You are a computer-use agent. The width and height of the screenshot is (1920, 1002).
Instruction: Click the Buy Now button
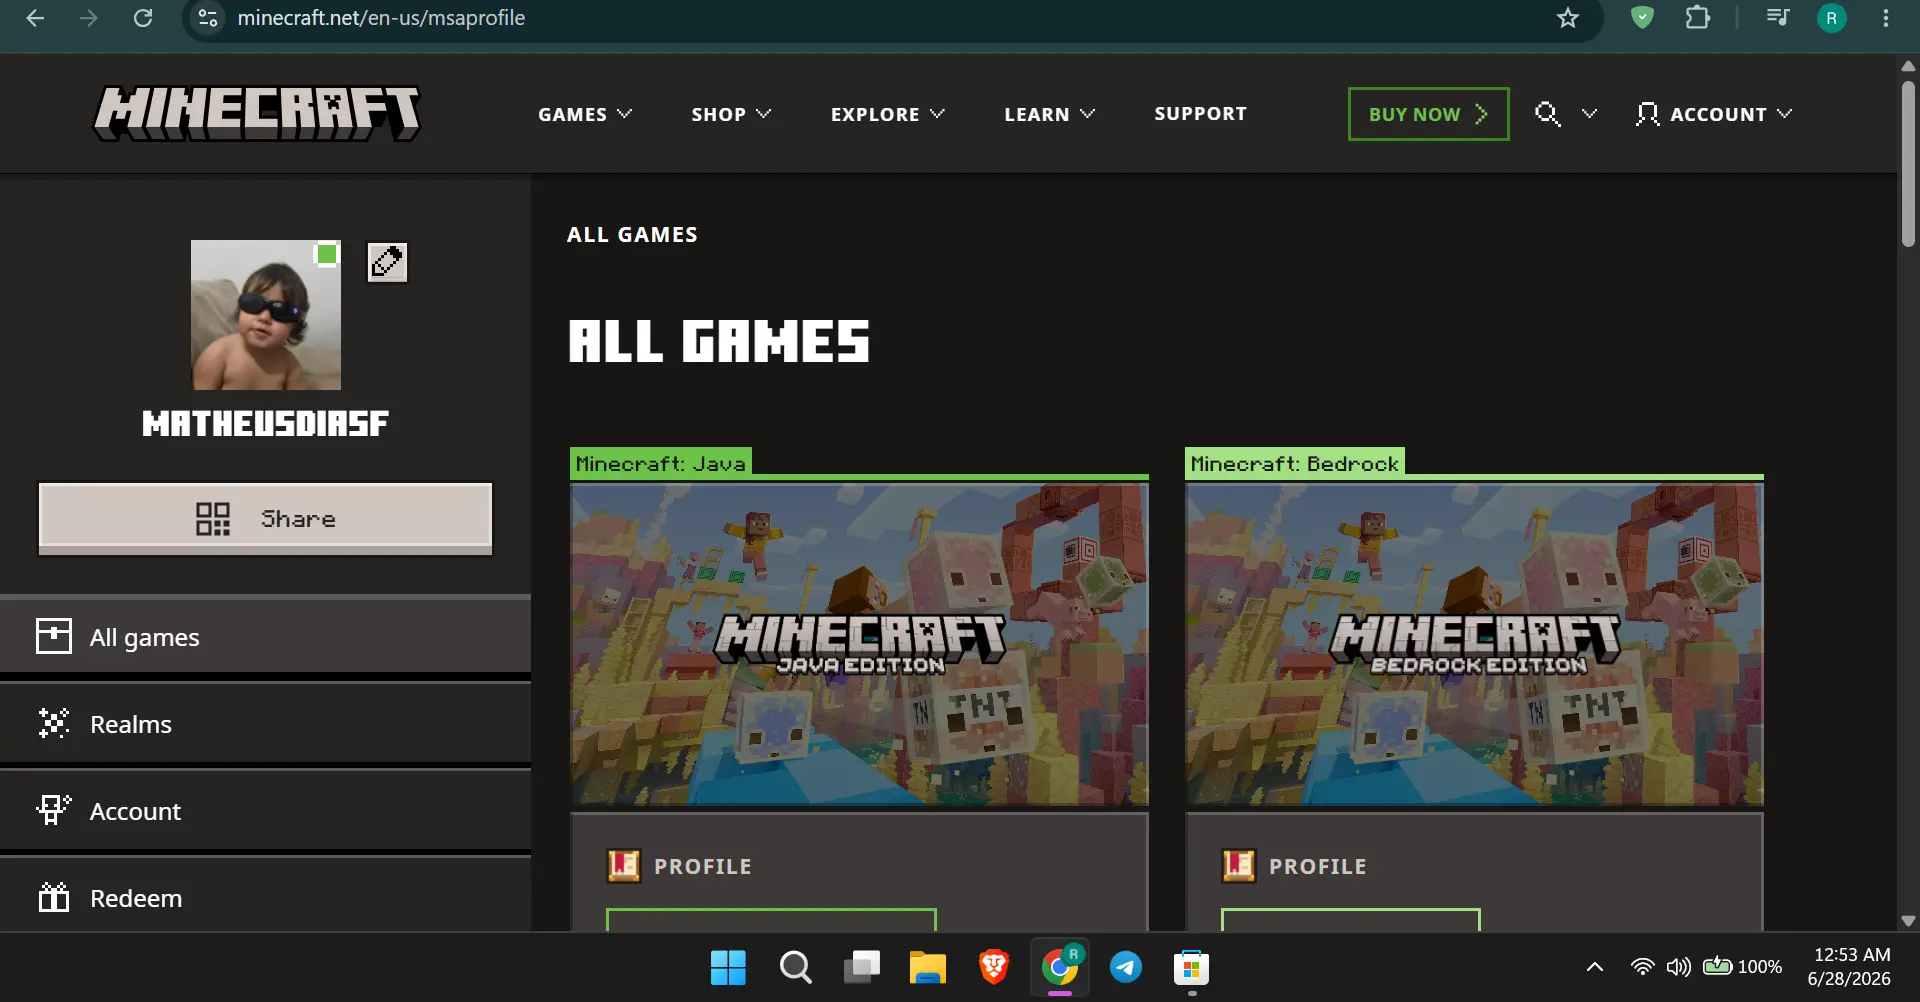click(x=1428, y=114)
